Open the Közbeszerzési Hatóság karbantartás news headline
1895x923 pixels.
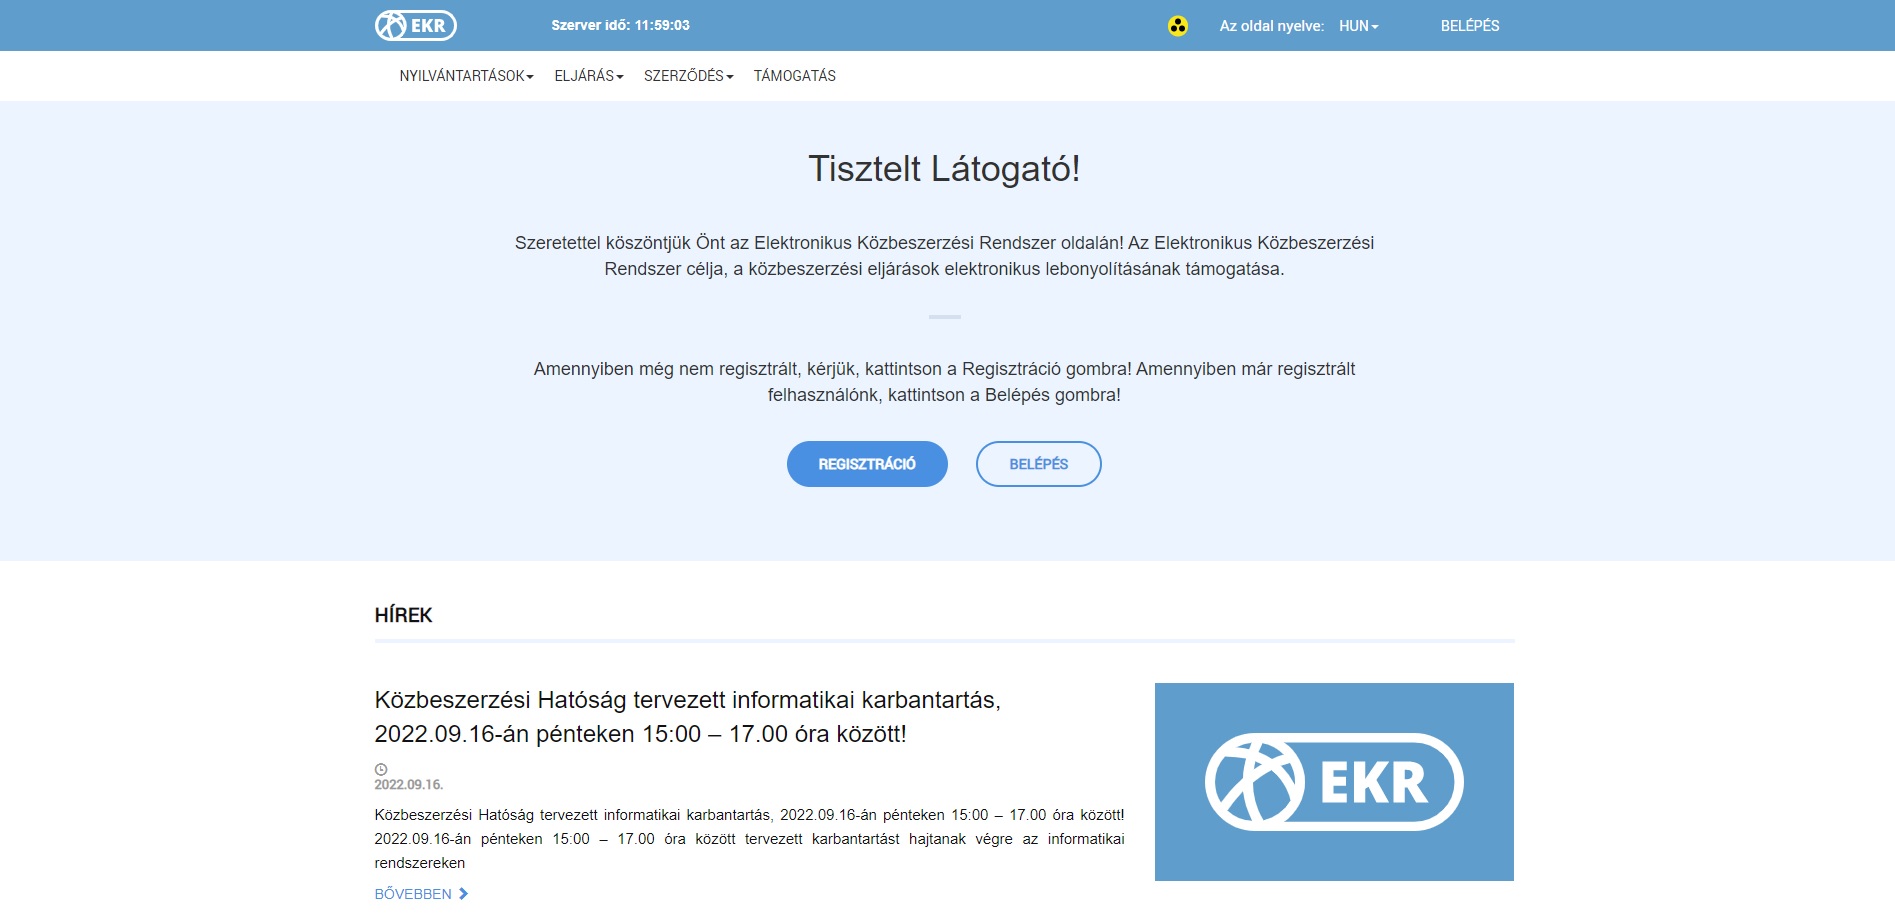[x=687, y=716]
